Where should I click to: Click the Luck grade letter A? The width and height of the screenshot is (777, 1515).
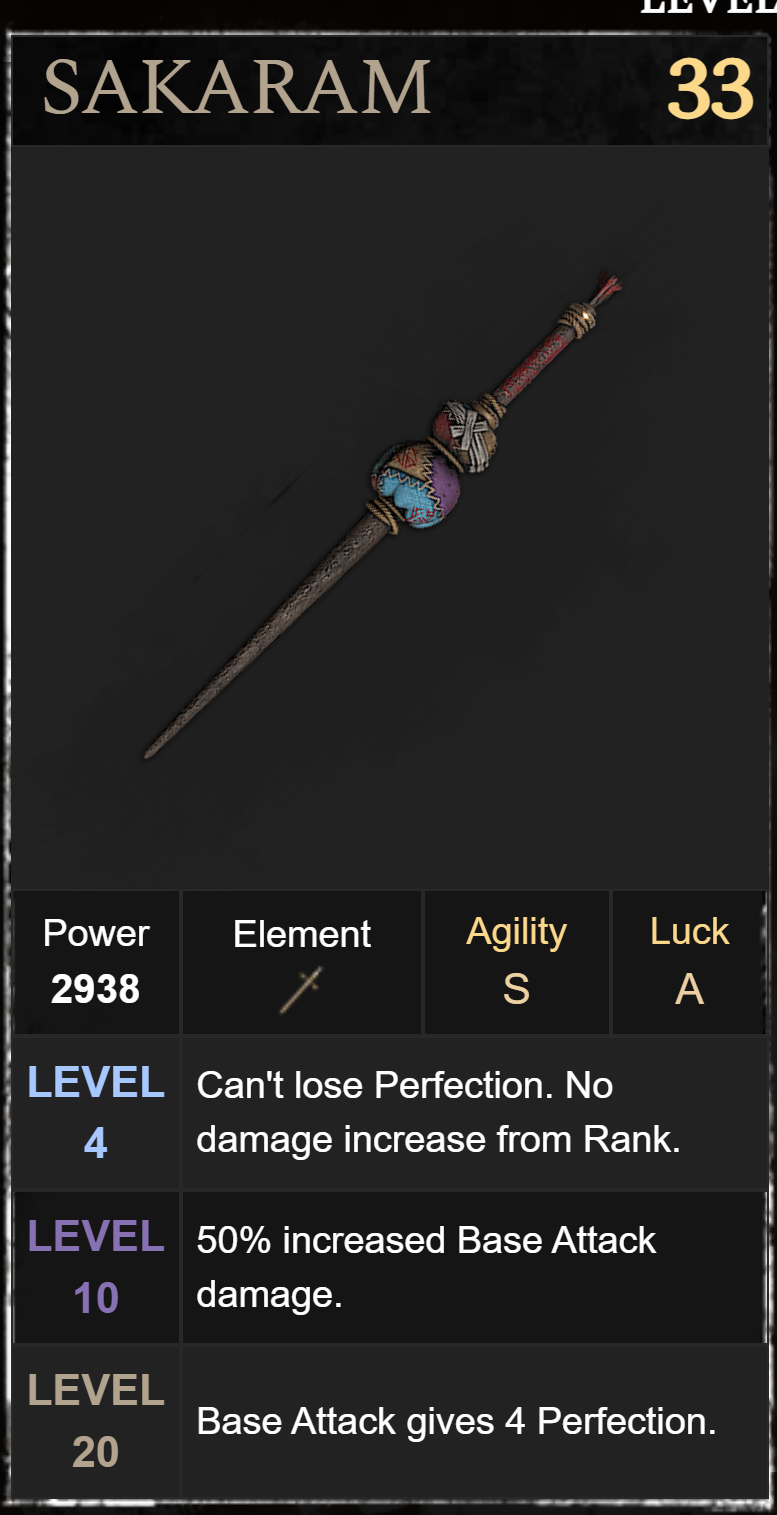(689, 990)
